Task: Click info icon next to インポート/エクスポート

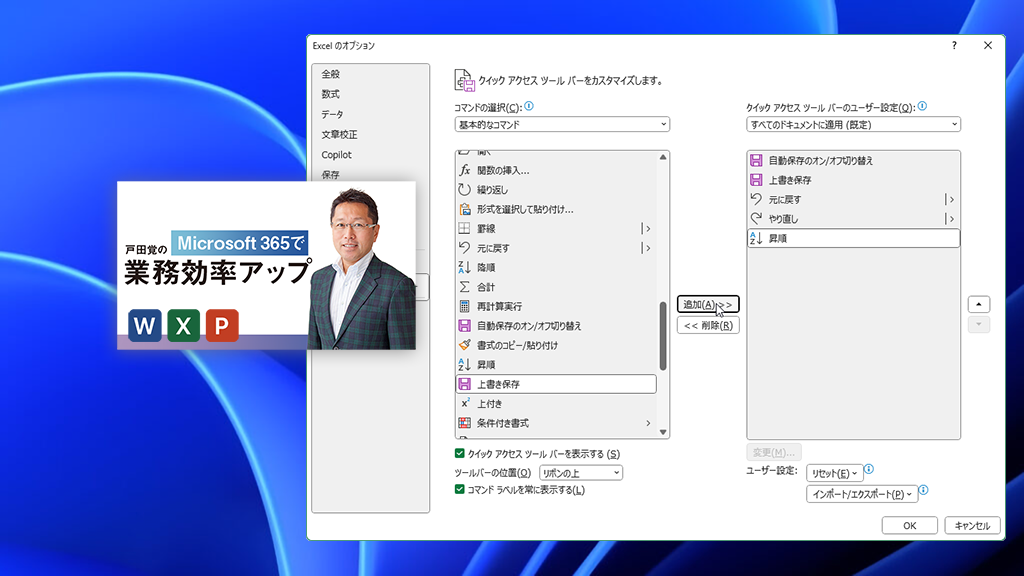Action: click(923, 490)
